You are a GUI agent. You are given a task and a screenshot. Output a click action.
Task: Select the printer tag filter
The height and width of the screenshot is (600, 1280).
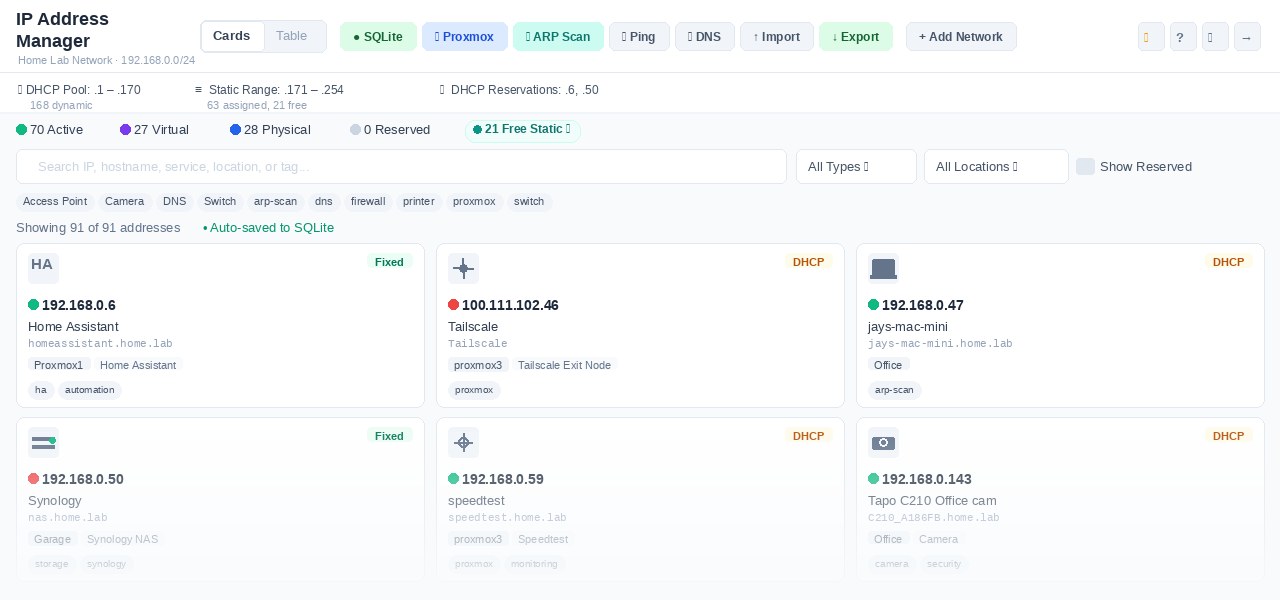419,202
